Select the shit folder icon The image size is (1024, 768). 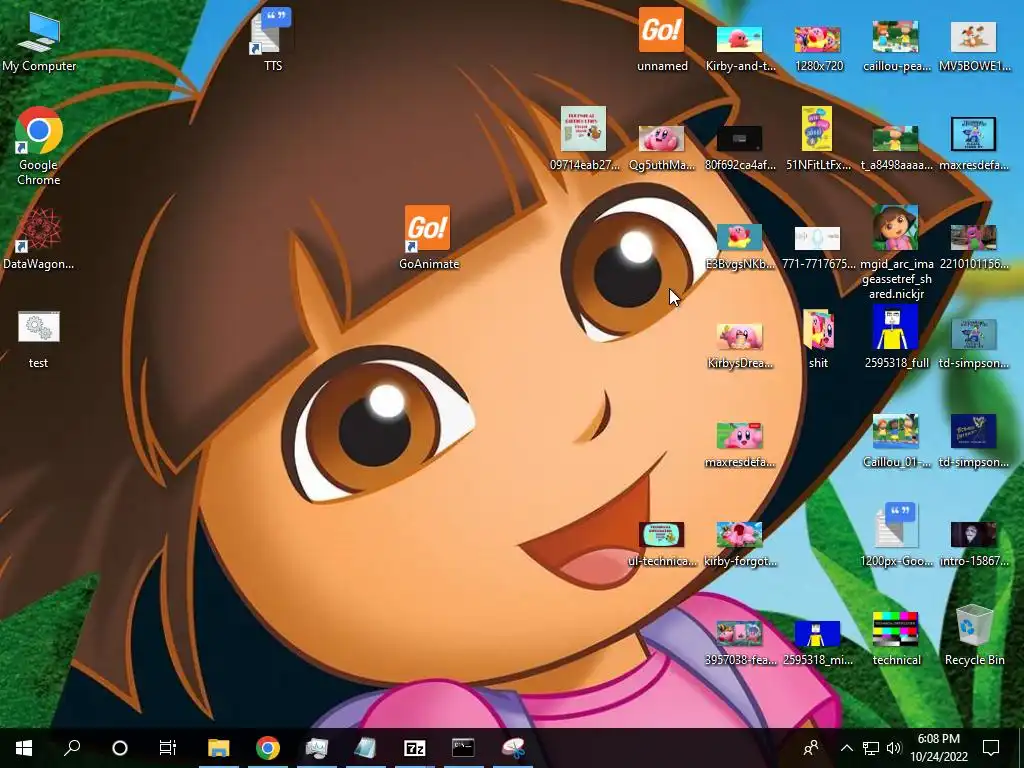[x=818, y=338]
